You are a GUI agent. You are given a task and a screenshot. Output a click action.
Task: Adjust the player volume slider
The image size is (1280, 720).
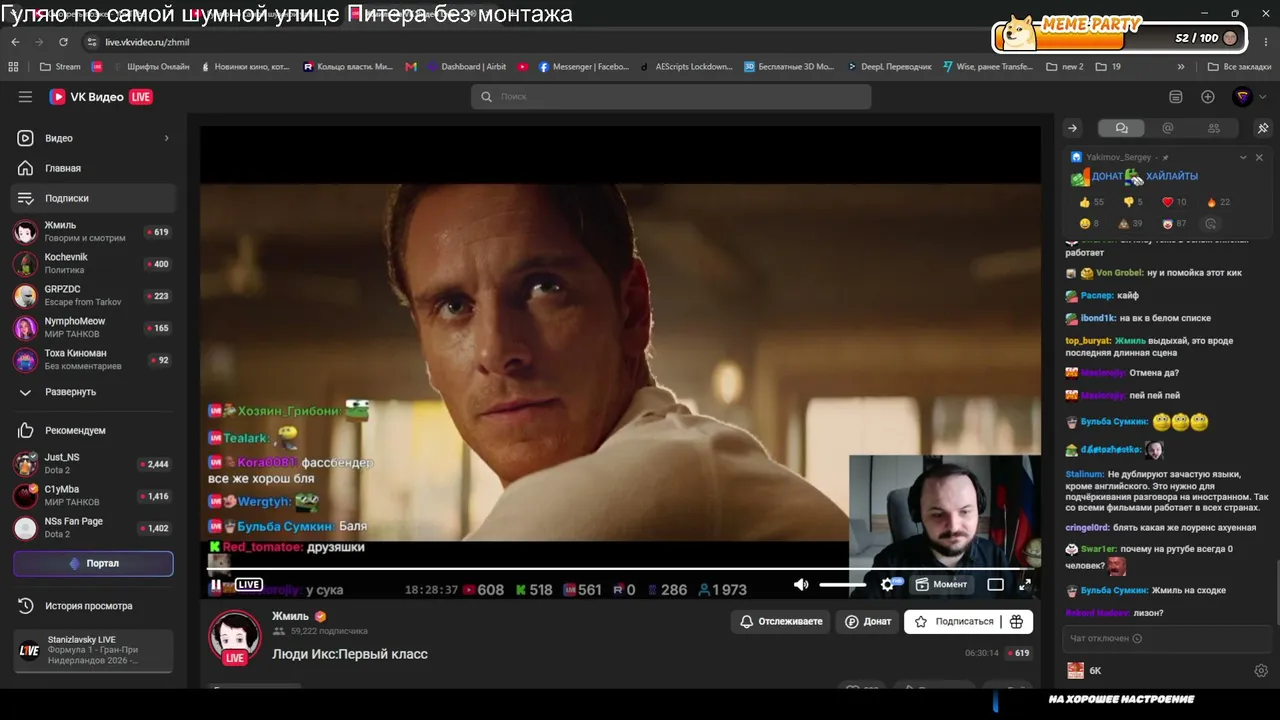[x=843, y=585]
